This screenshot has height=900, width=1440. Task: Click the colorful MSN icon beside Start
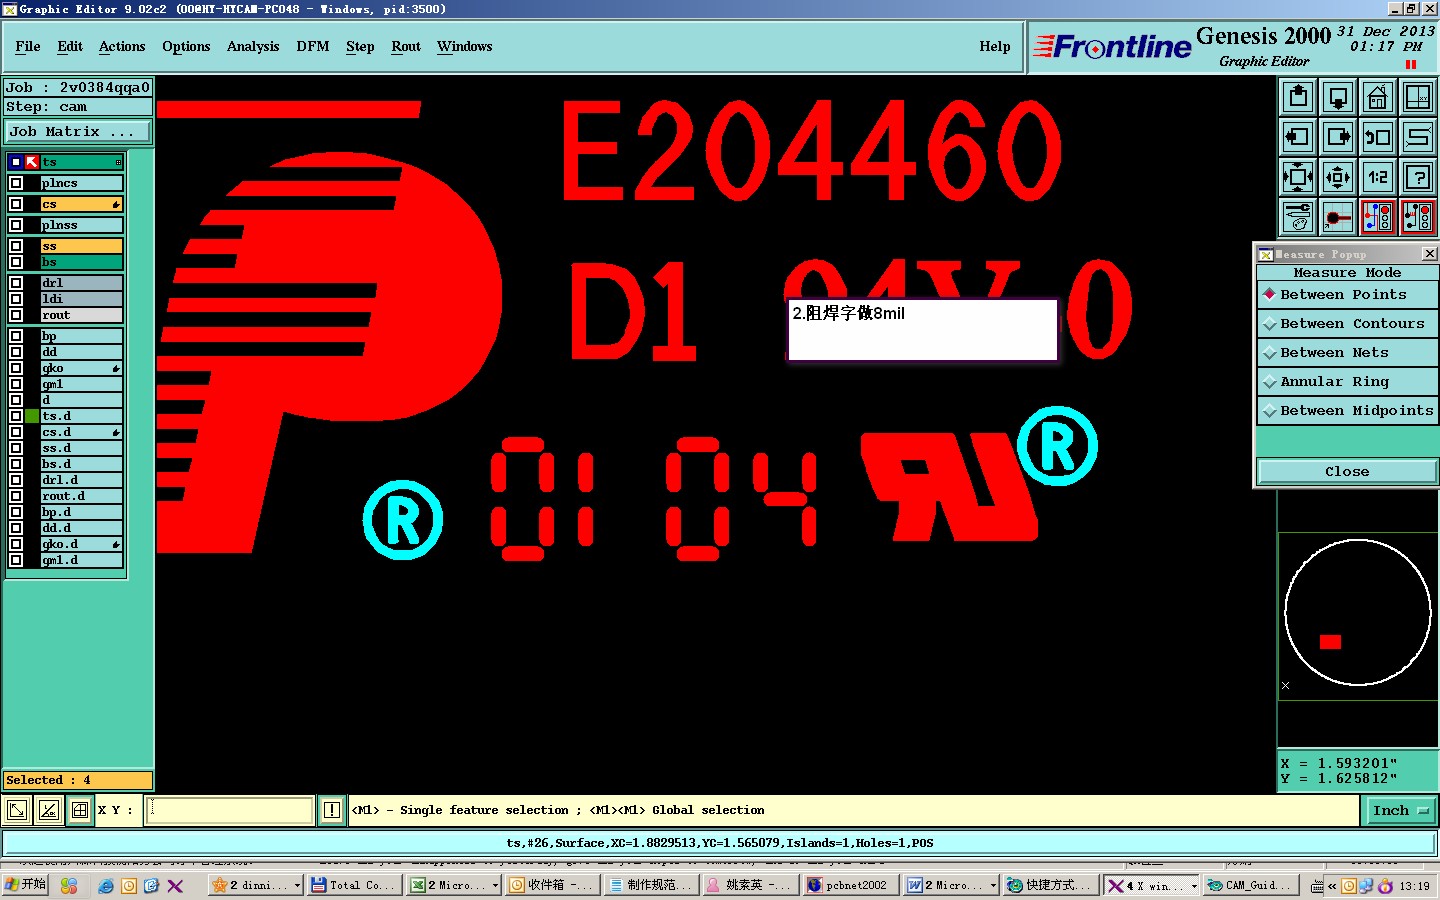(69, 885)
